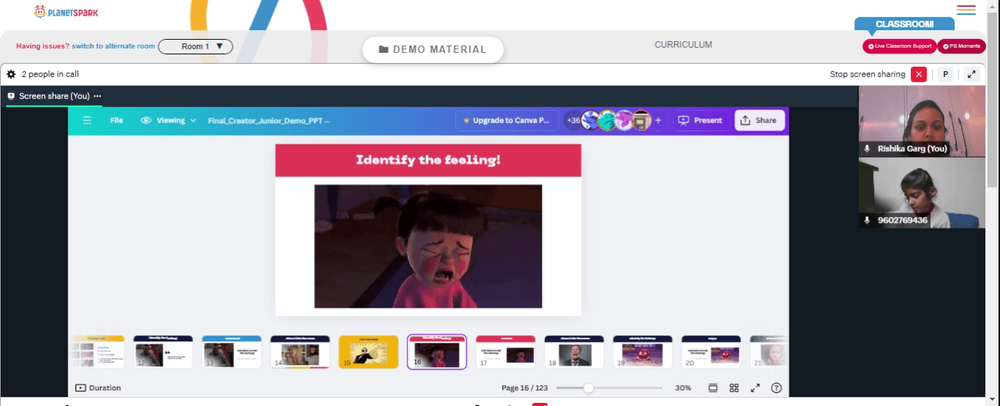
Task: Select the CLASSROOM tab
Action: tap(904, 24)
